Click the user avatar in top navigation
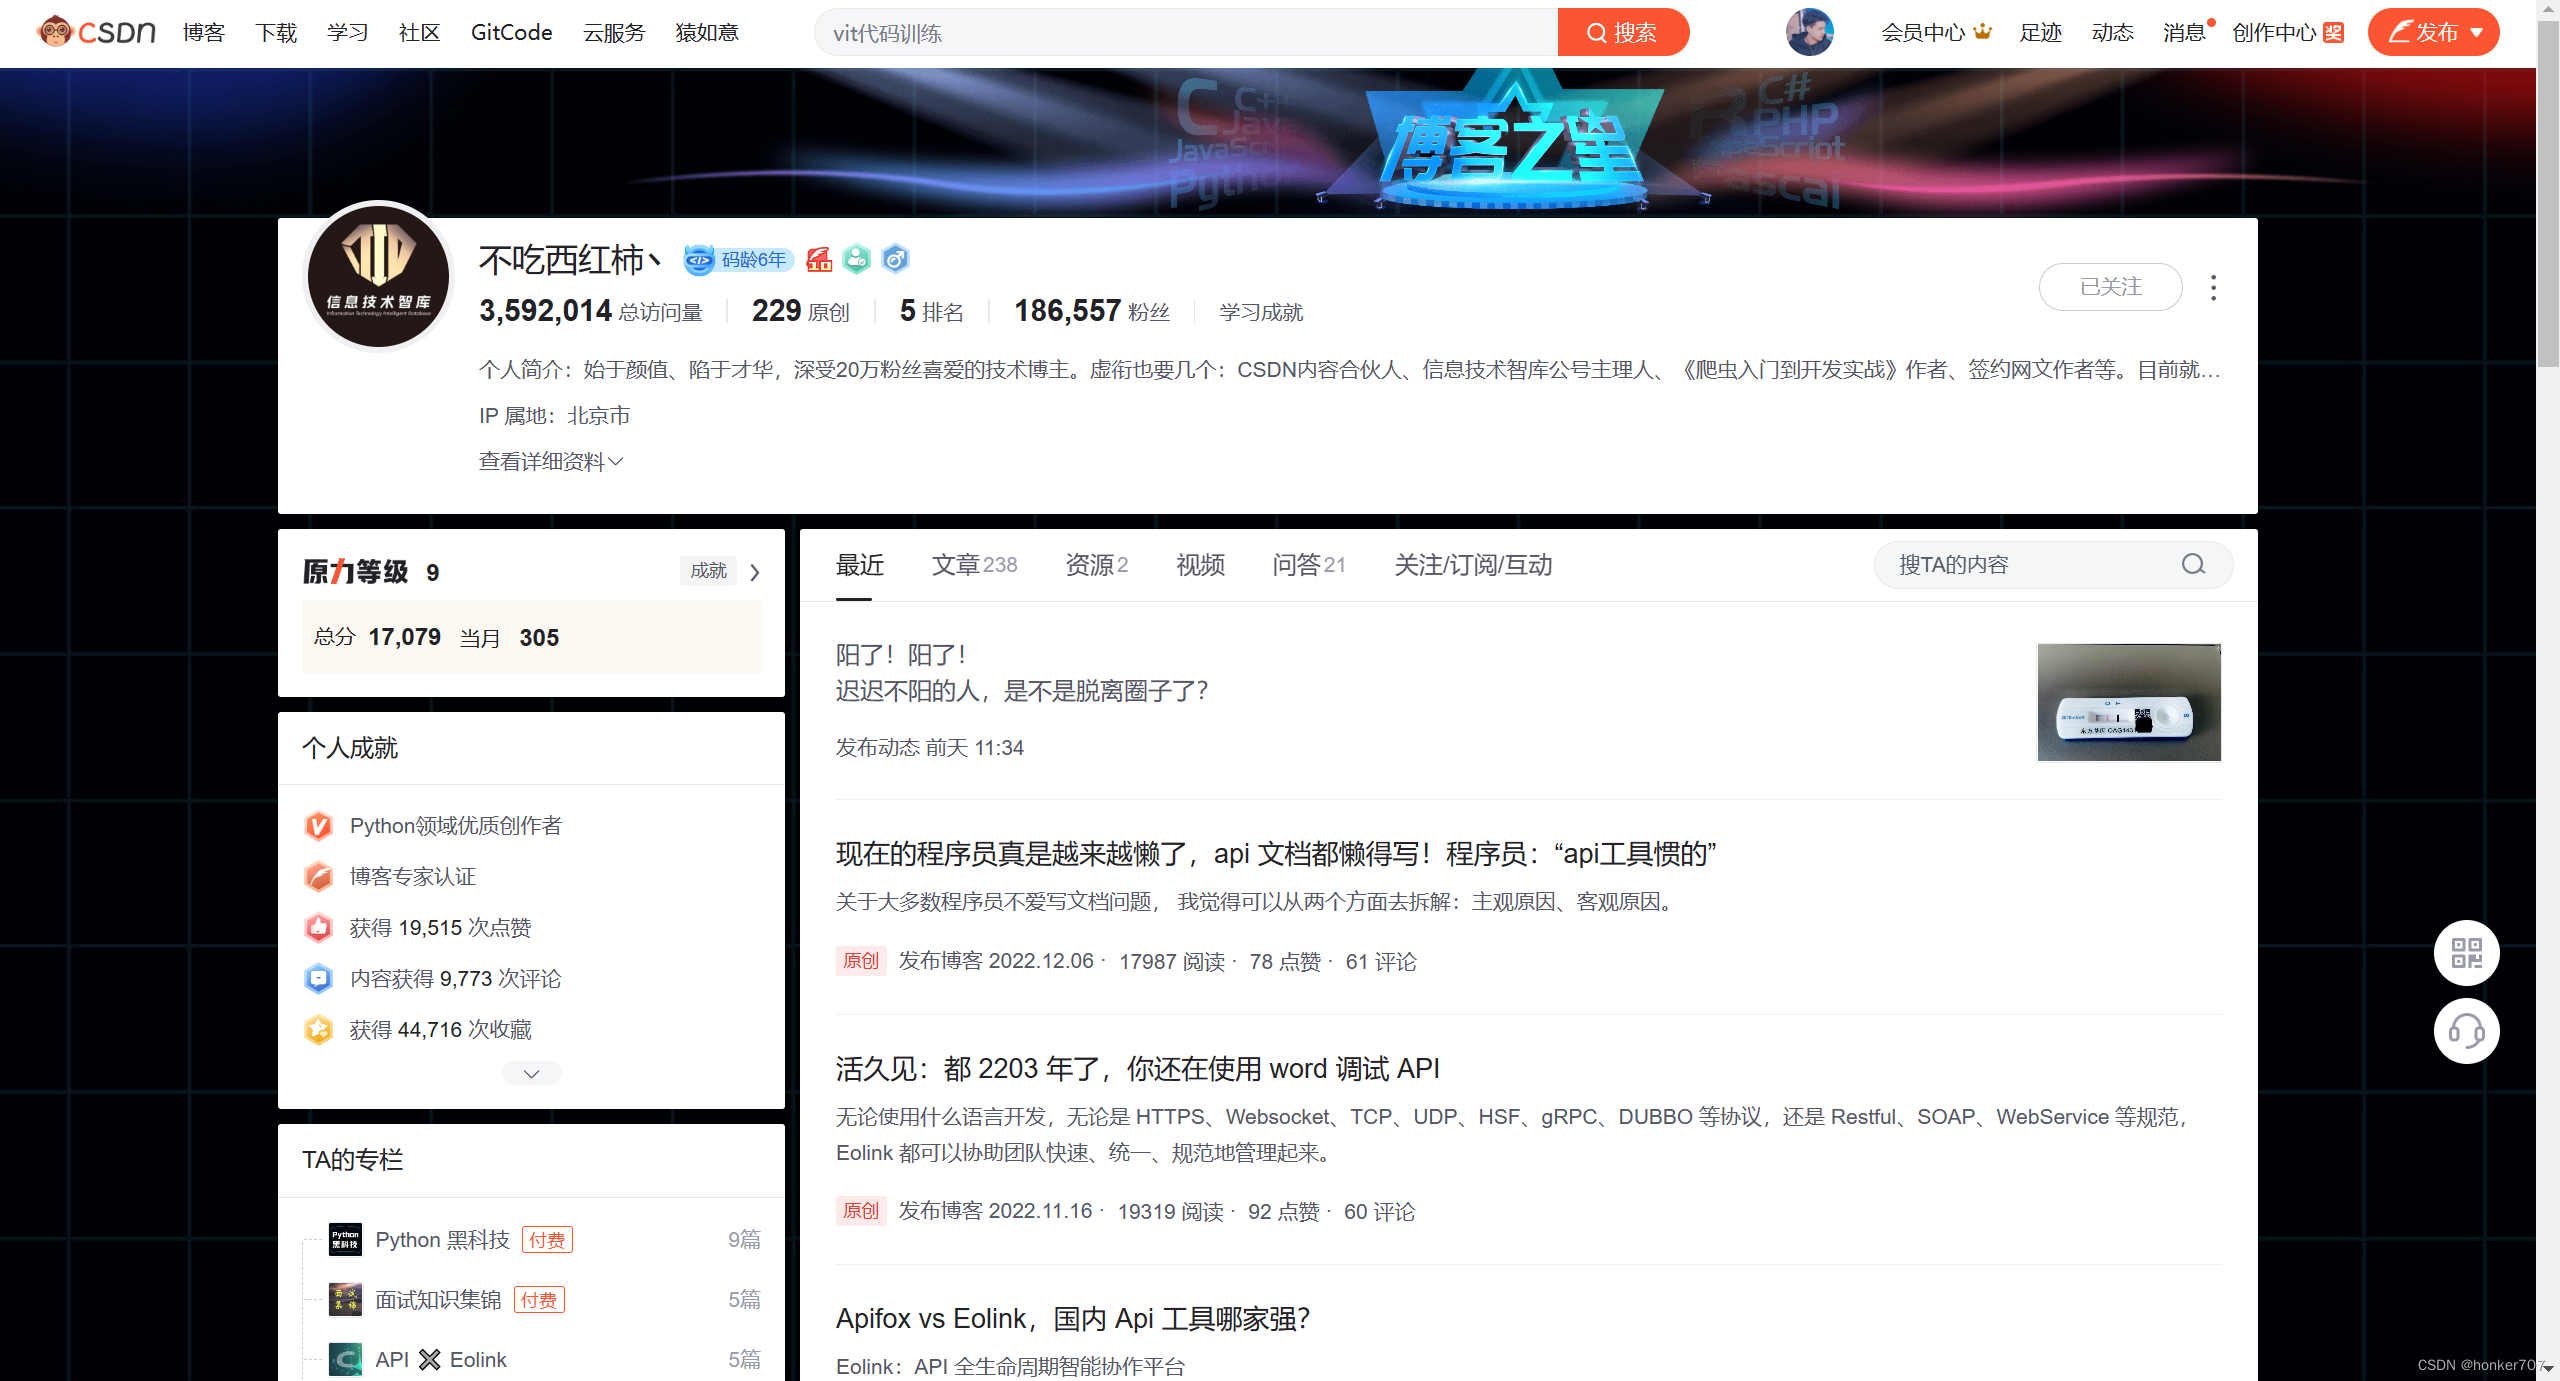 tap(1809, 32)
